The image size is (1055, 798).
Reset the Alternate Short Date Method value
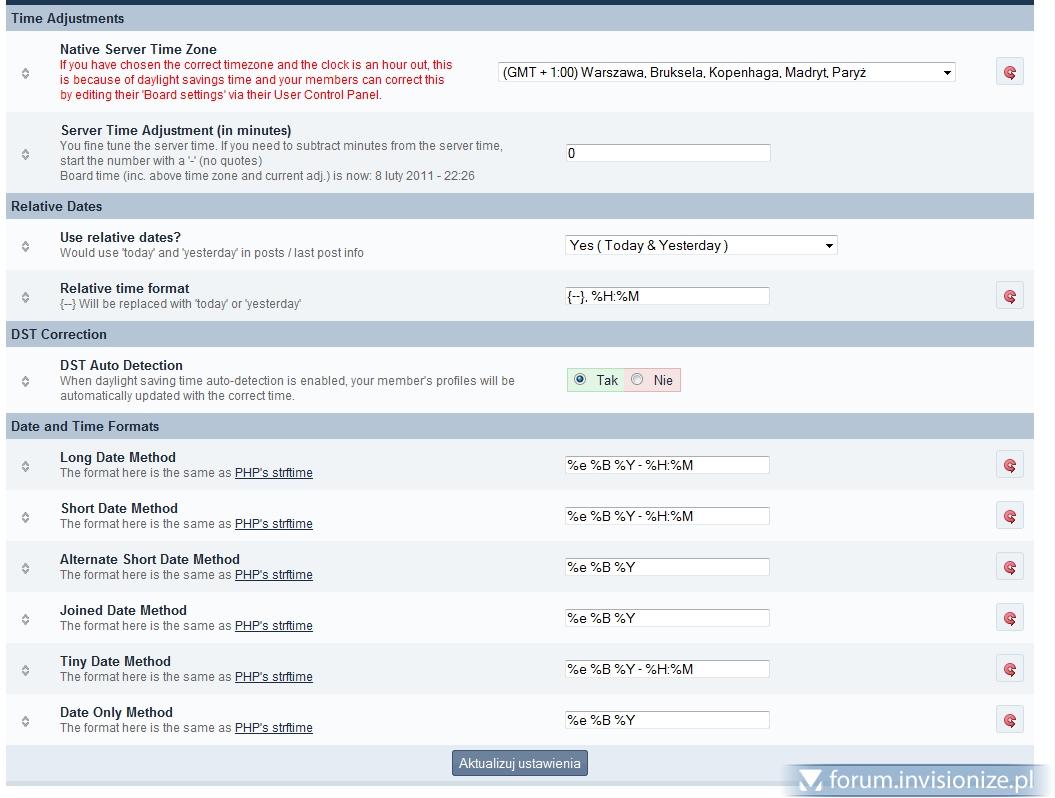(1009, 567)
